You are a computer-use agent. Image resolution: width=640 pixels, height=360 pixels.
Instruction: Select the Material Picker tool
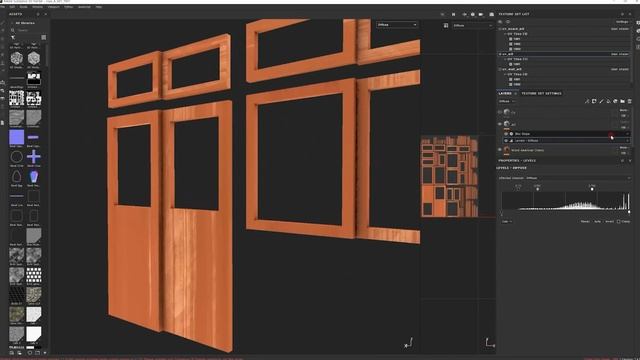[3, 71]
